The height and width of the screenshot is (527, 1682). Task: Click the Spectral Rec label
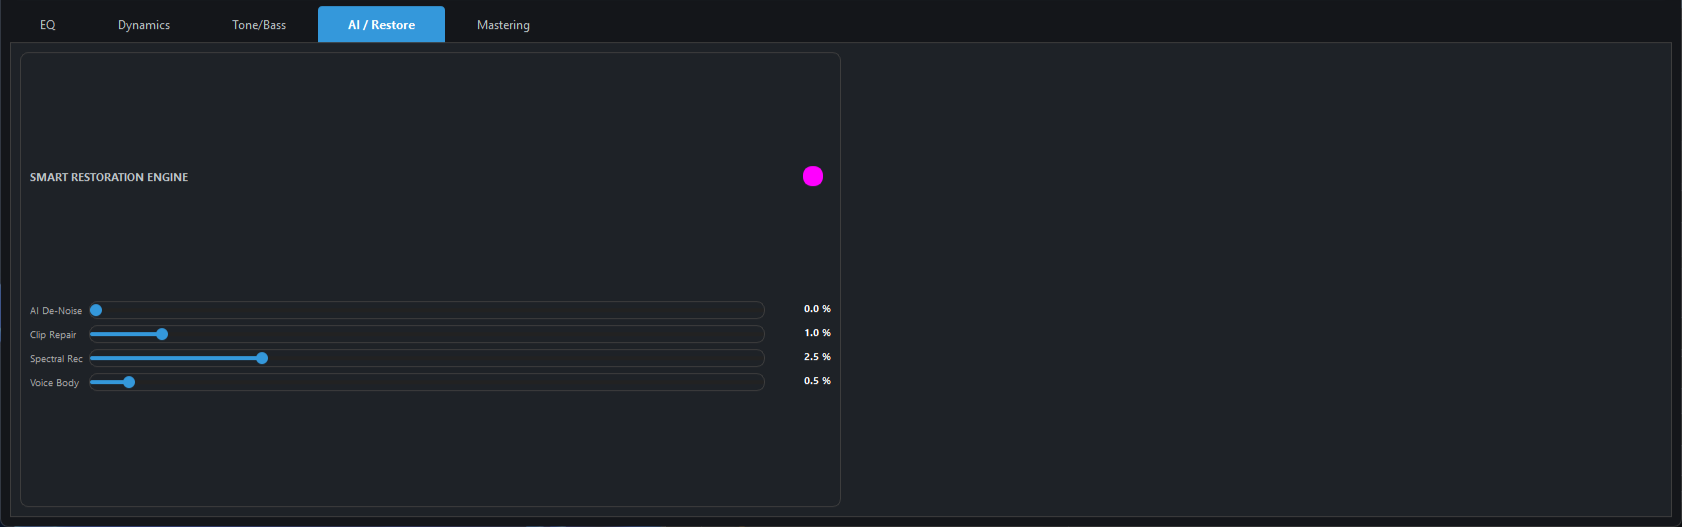point(56,359)
